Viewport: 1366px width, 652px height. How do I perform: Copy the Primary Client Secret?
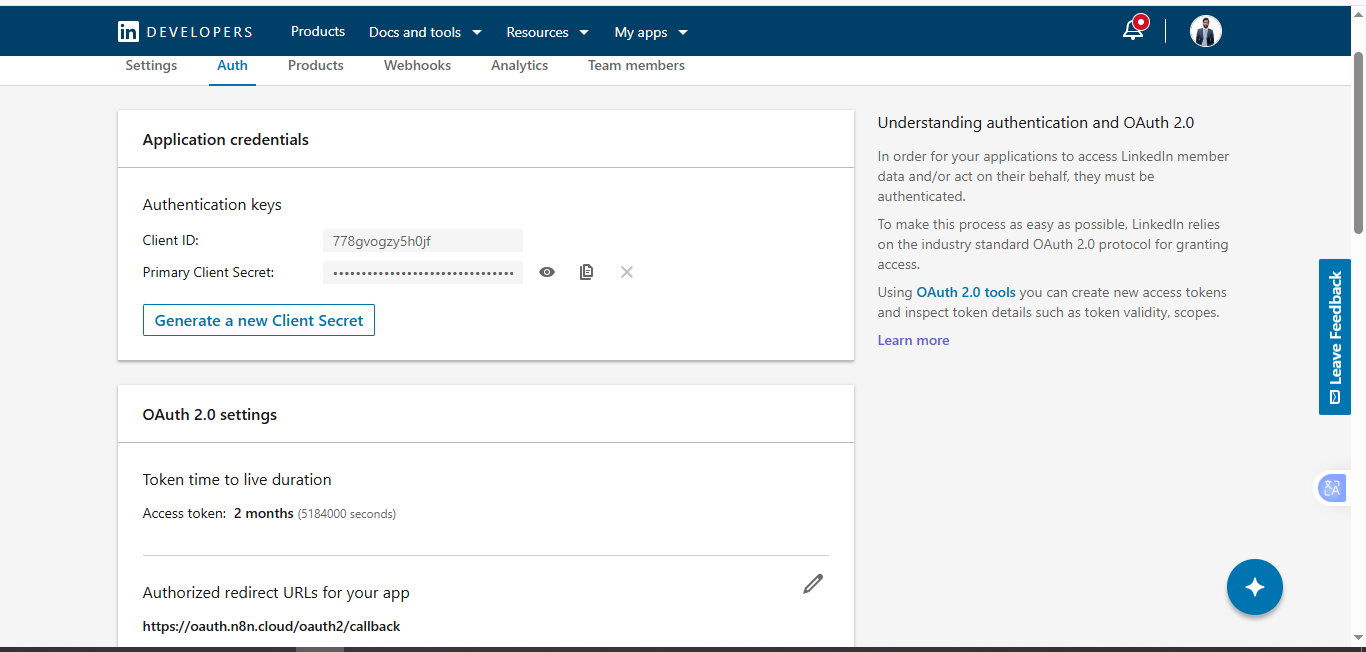tap(587, 272)
